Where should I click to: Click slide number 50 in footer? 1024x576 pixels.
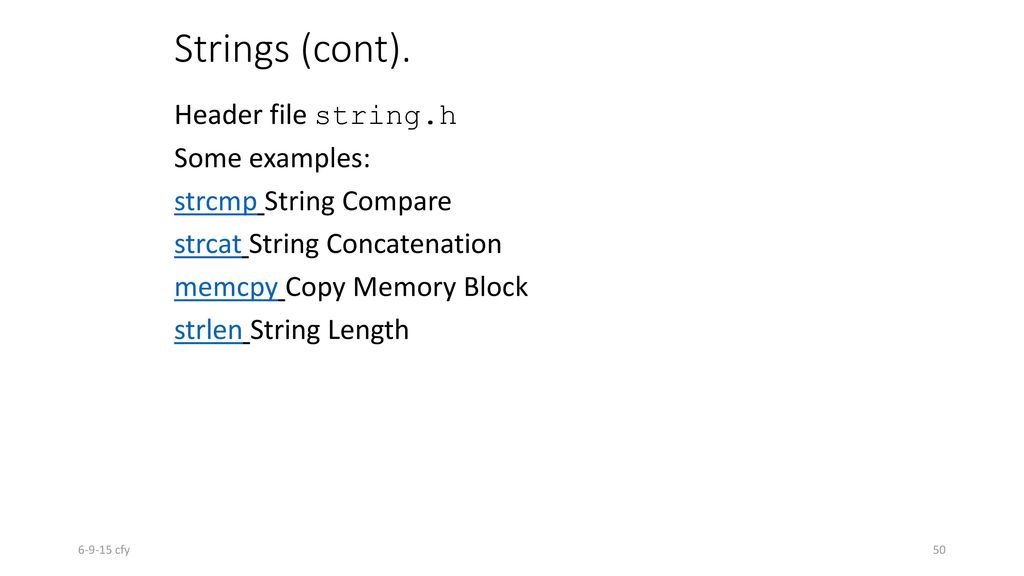939,550
